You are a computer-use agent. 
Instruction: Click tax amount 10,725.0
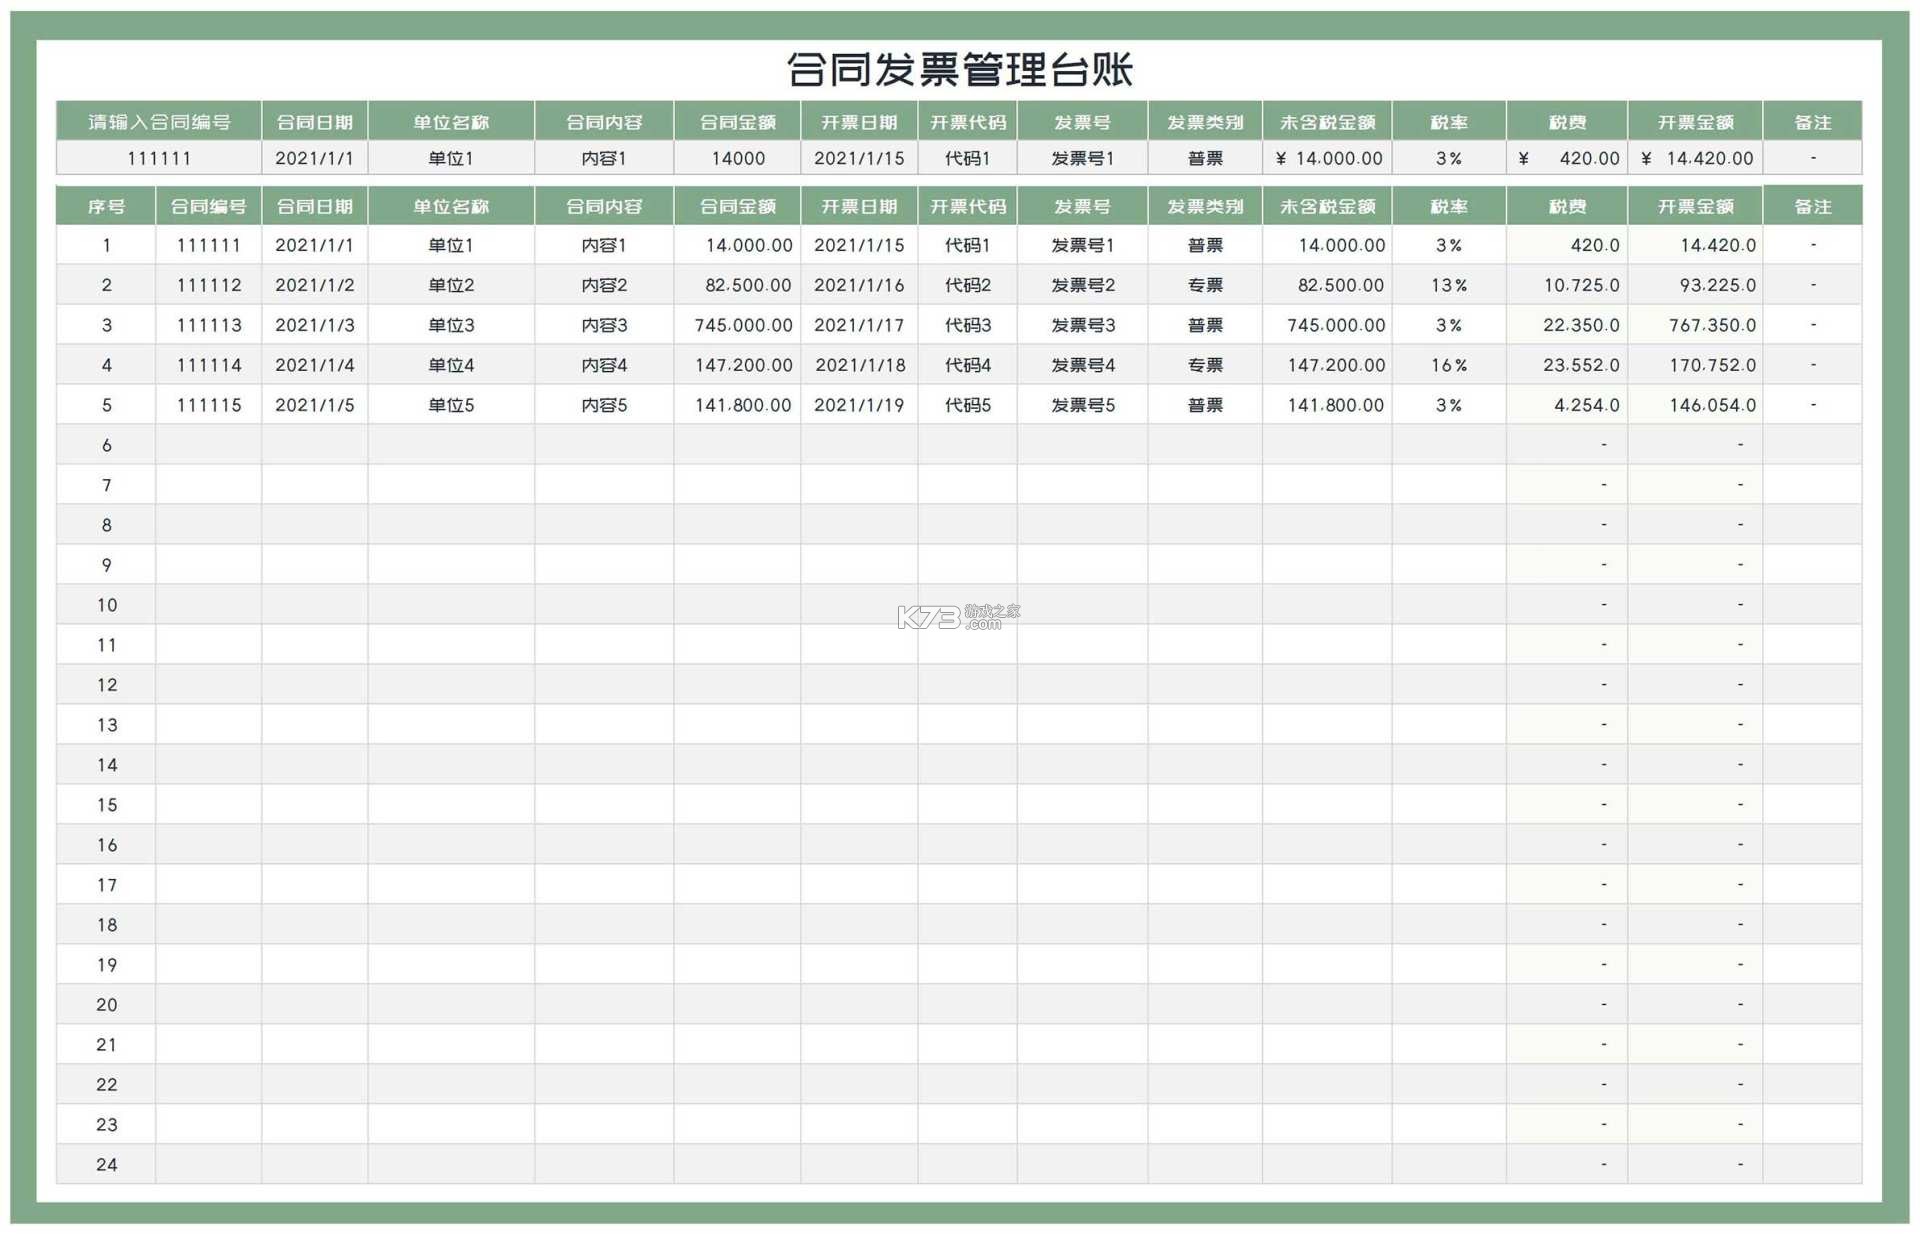tap(1567, 285)
